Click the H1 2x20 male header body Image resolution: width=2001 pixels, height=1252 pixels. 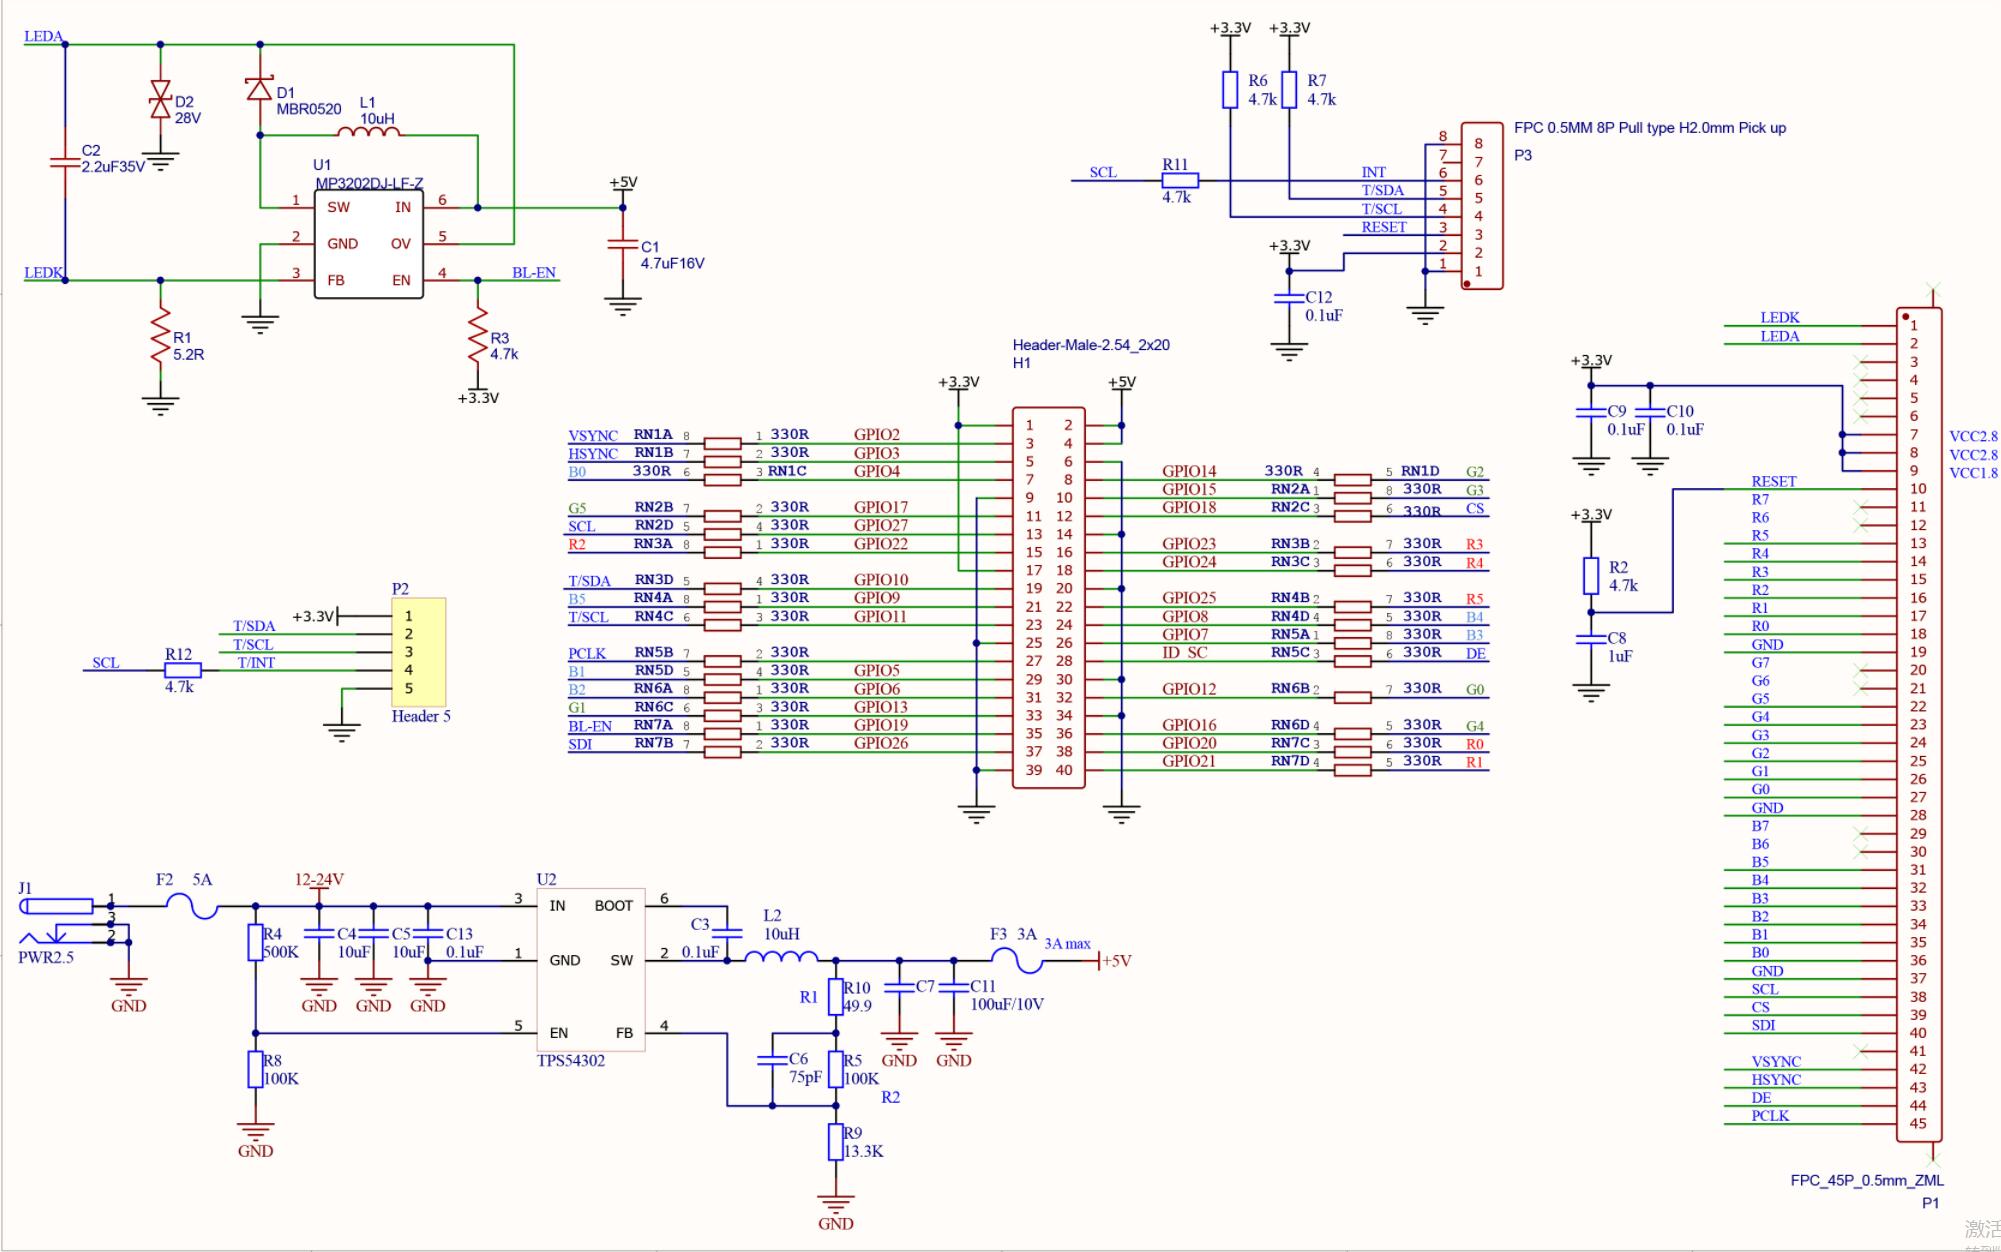(1048, 598)
